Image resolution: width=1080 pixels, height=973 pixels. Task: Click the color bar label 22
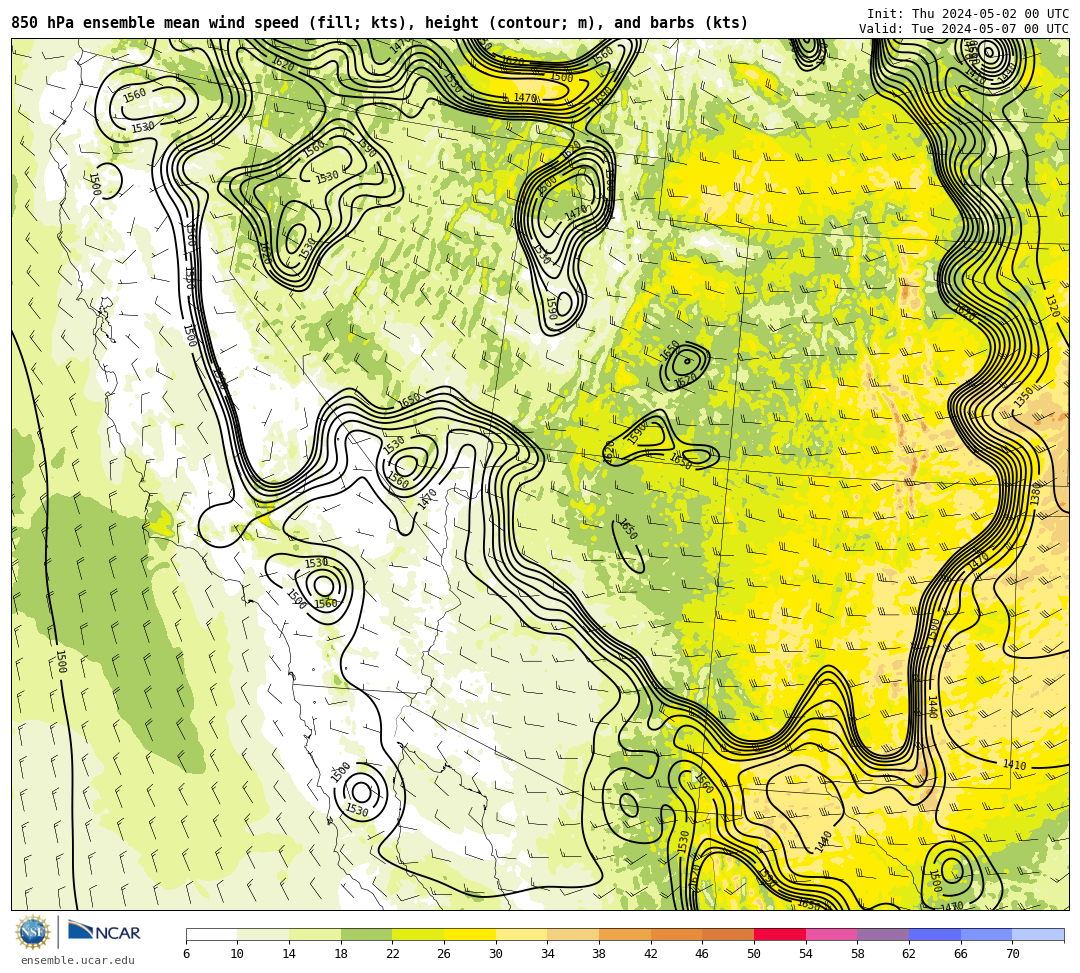[393, 954]
